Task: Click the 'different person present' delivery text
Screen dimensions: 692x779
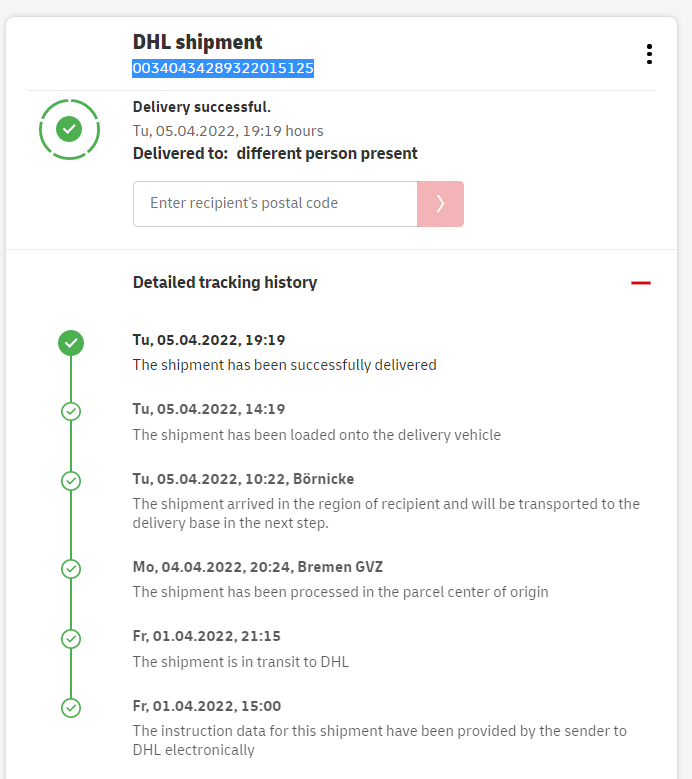Action: pos(327,153)
